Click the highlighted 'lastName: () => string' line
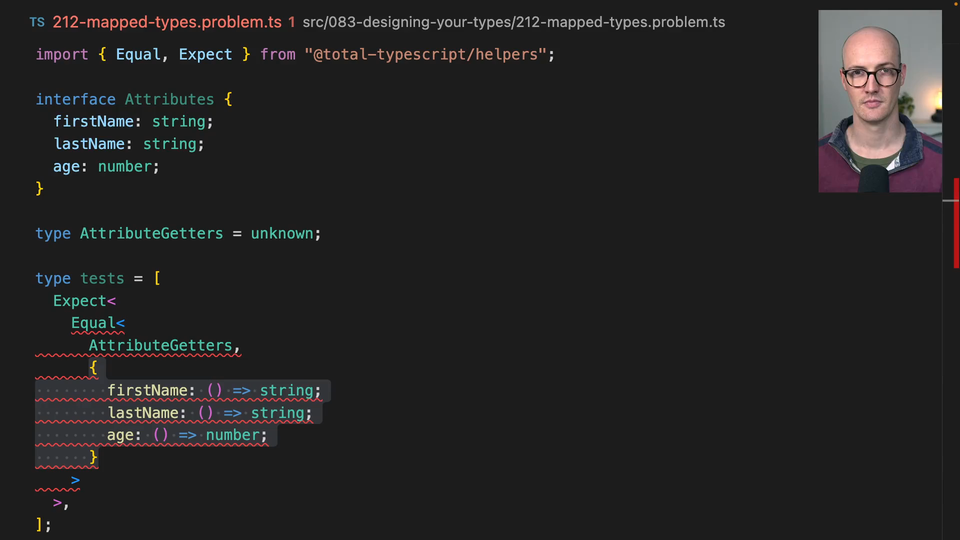960x540 pixels. click(x=209, y=413)
